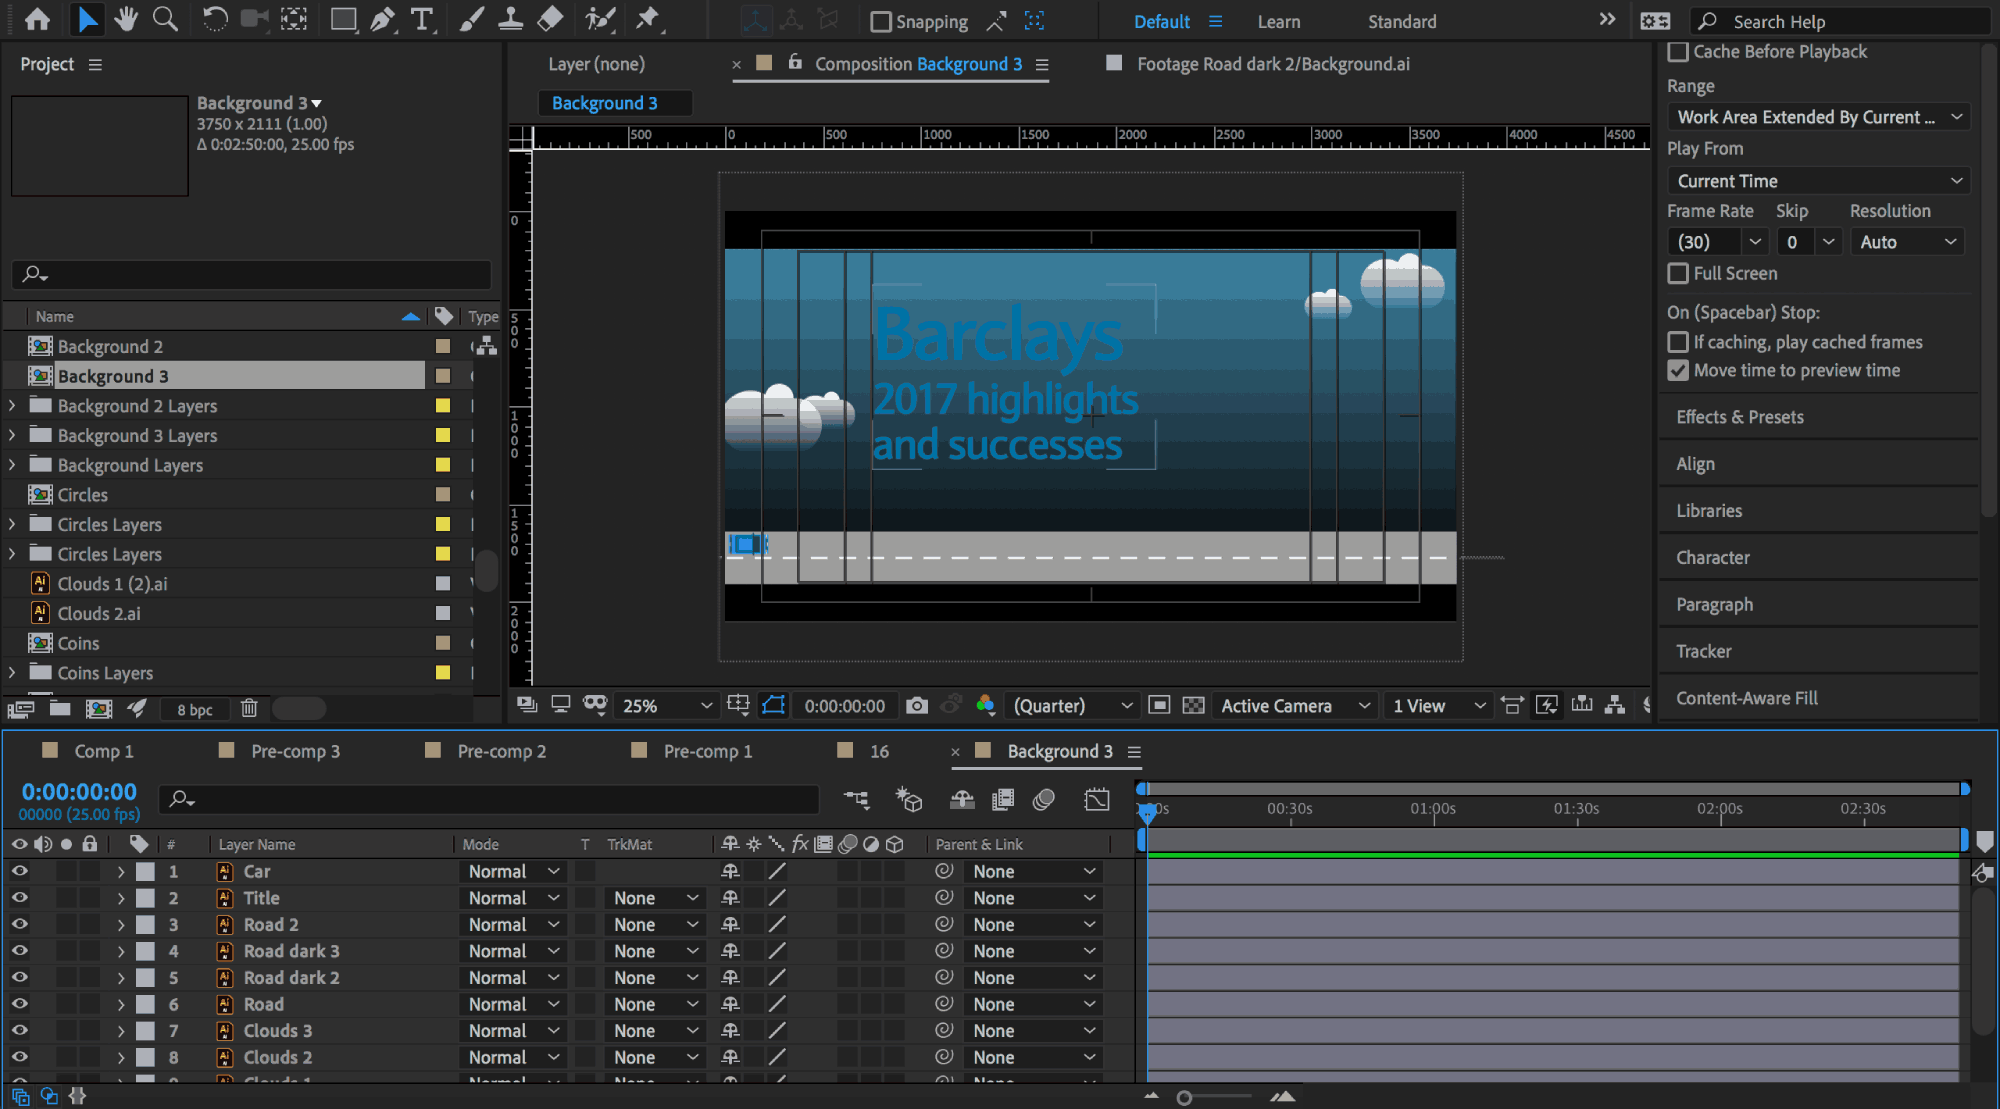This screenshot has height=1109, width=2000.
Task: Open the graph editor icon in timeline
Action: [x=1097, y=799]
